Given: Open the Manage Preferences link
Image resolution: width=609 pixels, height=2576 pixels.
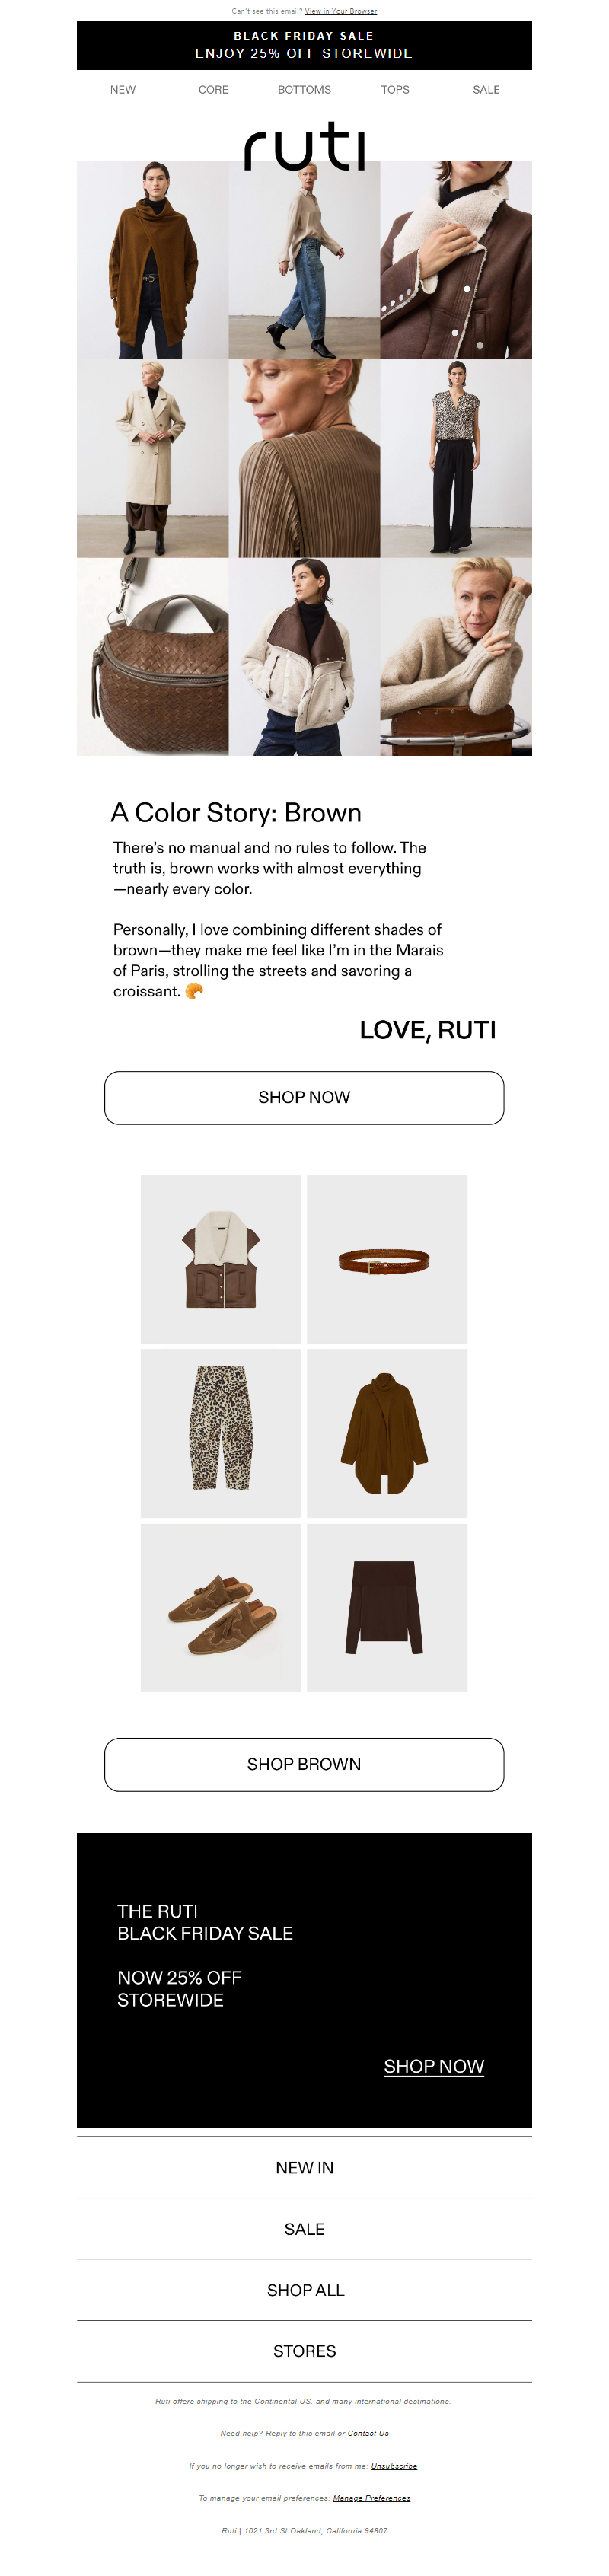Looking at the screenshot, I should pos(372,2498).
